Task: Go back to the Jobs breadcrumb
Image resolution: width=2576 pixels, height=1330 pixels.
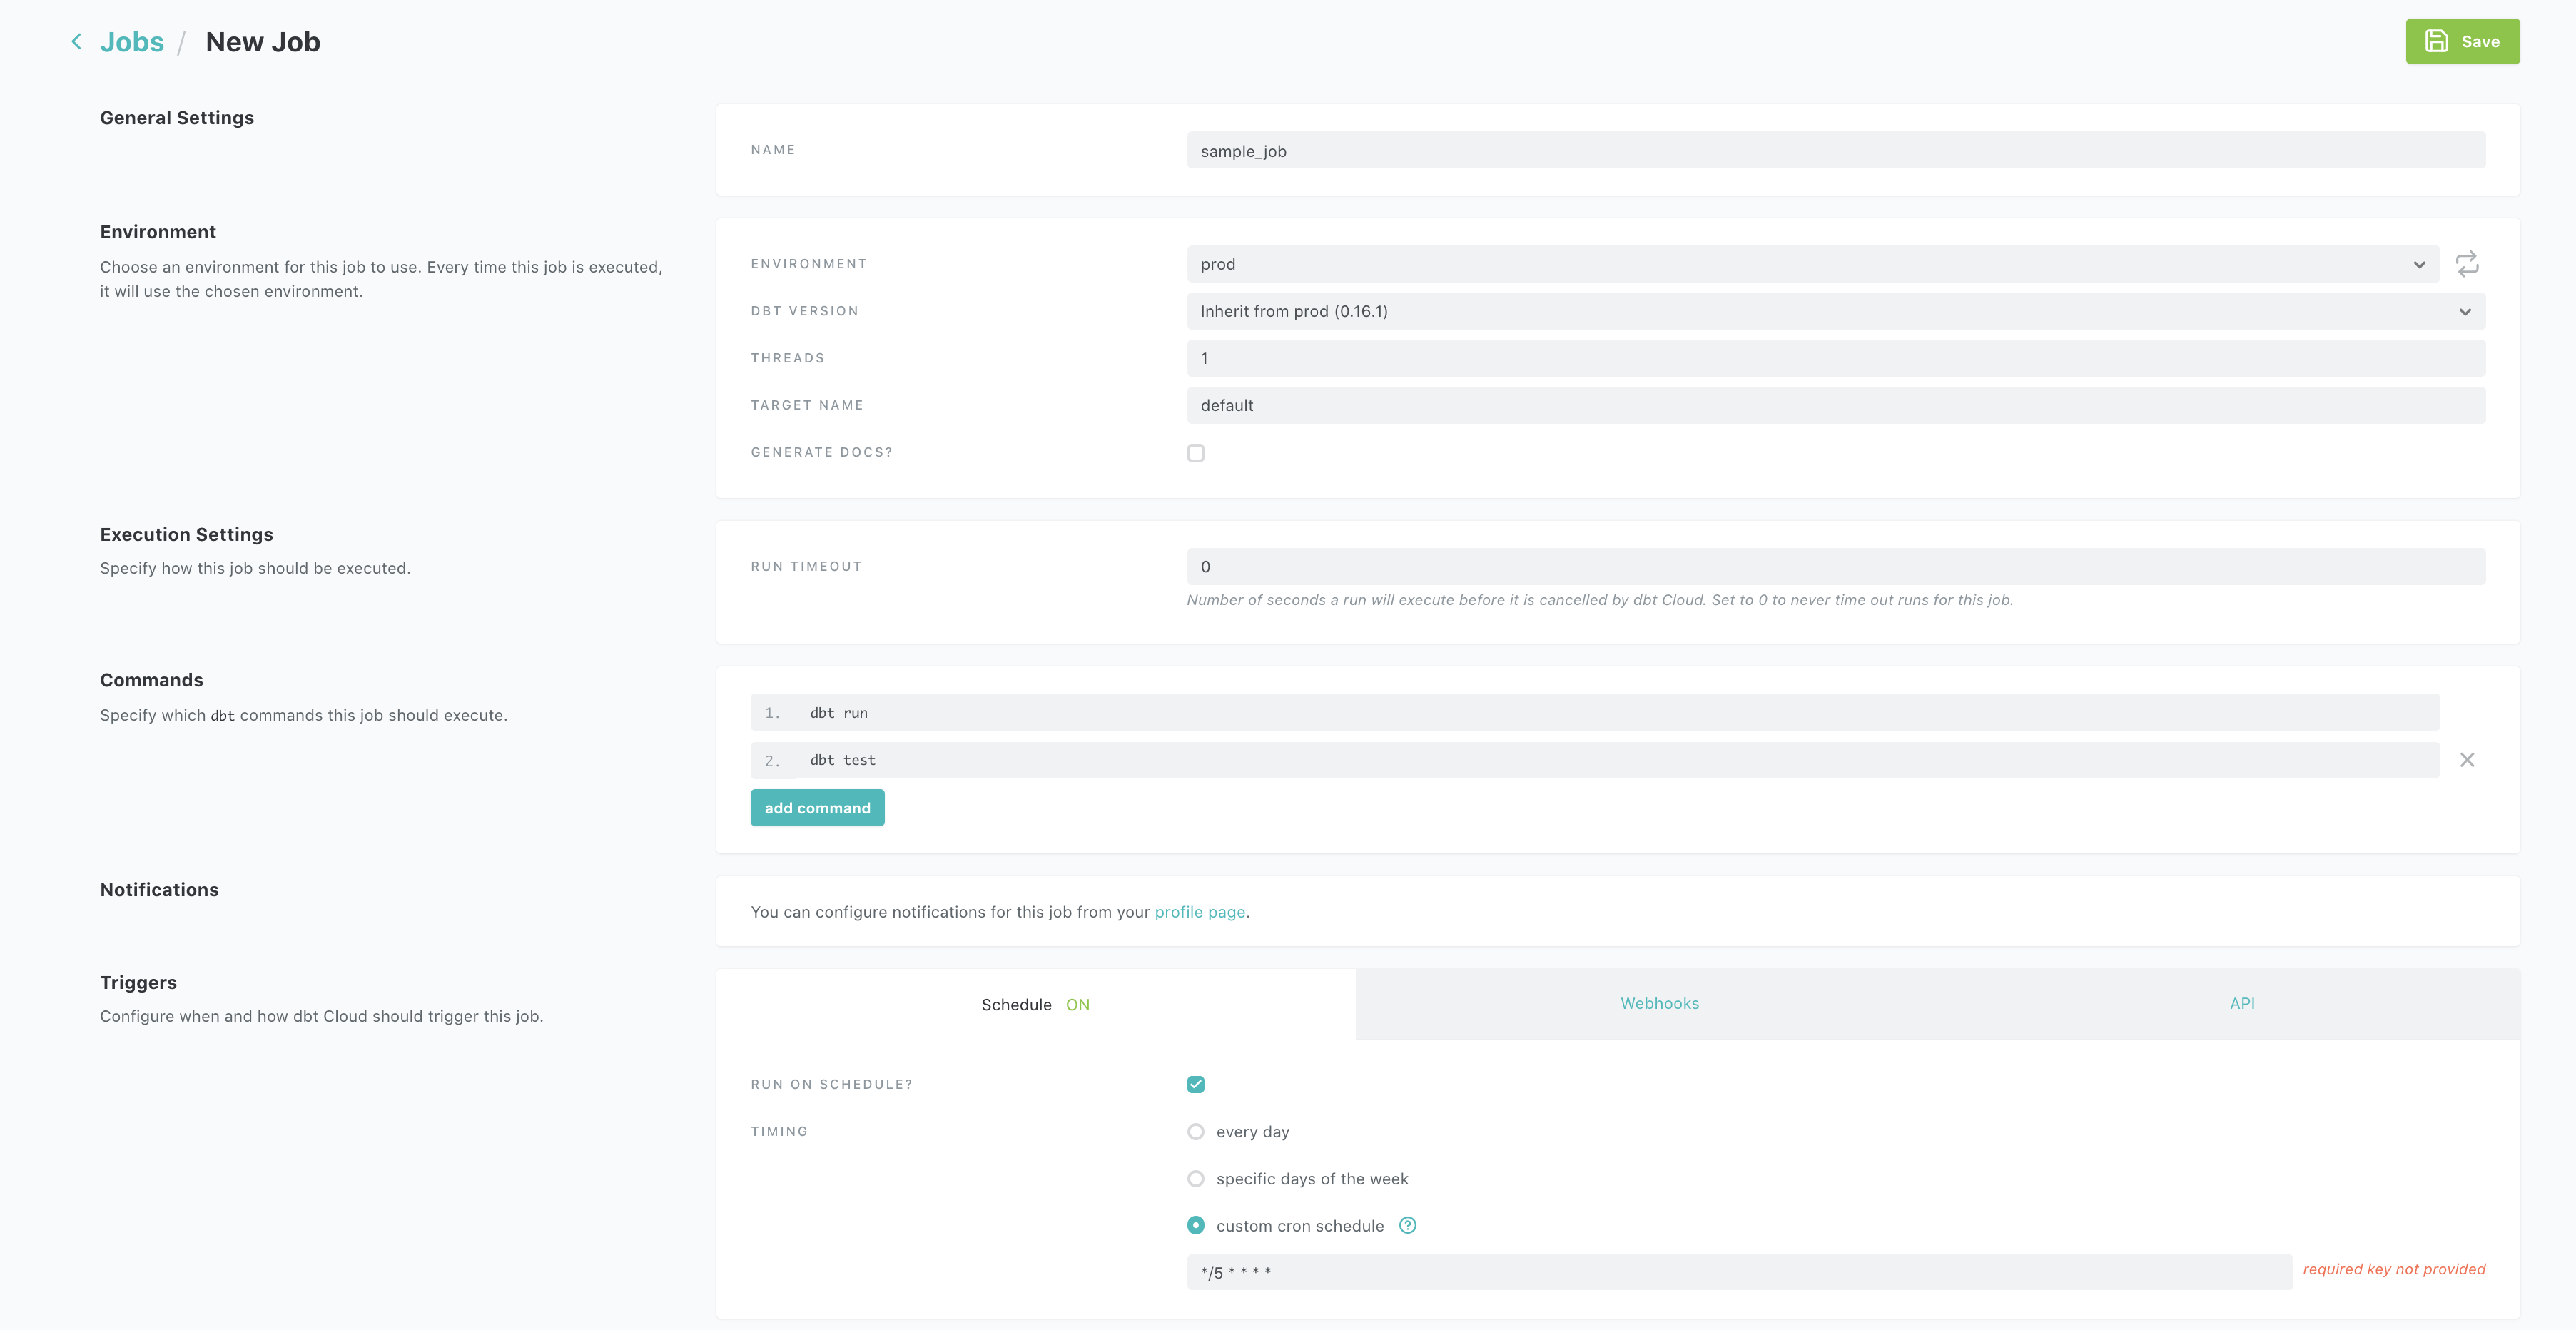Action: point(131,42)
